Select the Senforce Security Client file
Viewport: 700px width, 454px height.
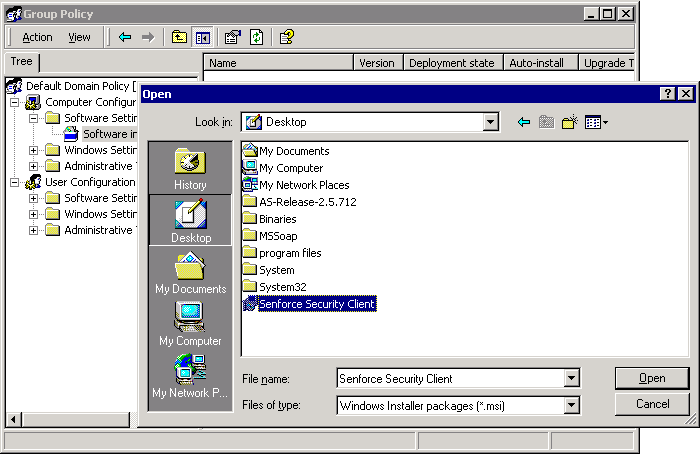coord(310,304)
